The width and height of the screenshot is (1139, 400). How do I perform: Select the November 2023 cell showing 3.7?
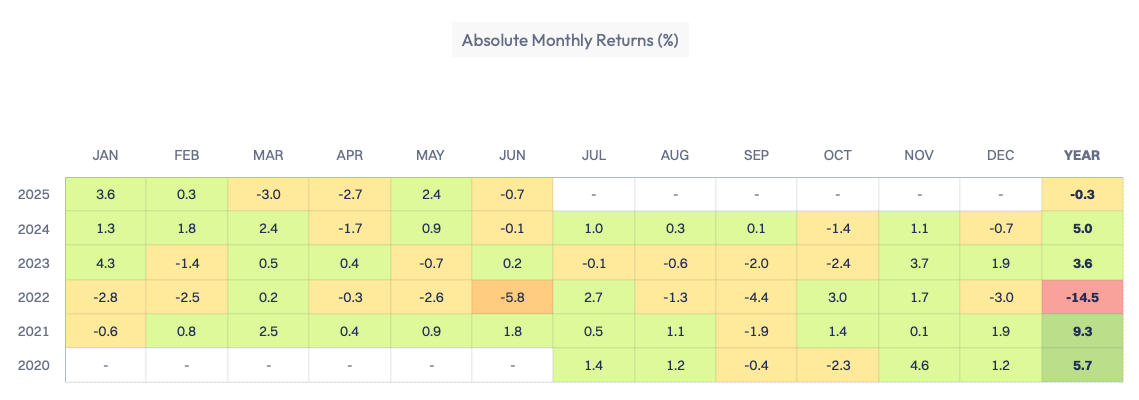(919, 263)
